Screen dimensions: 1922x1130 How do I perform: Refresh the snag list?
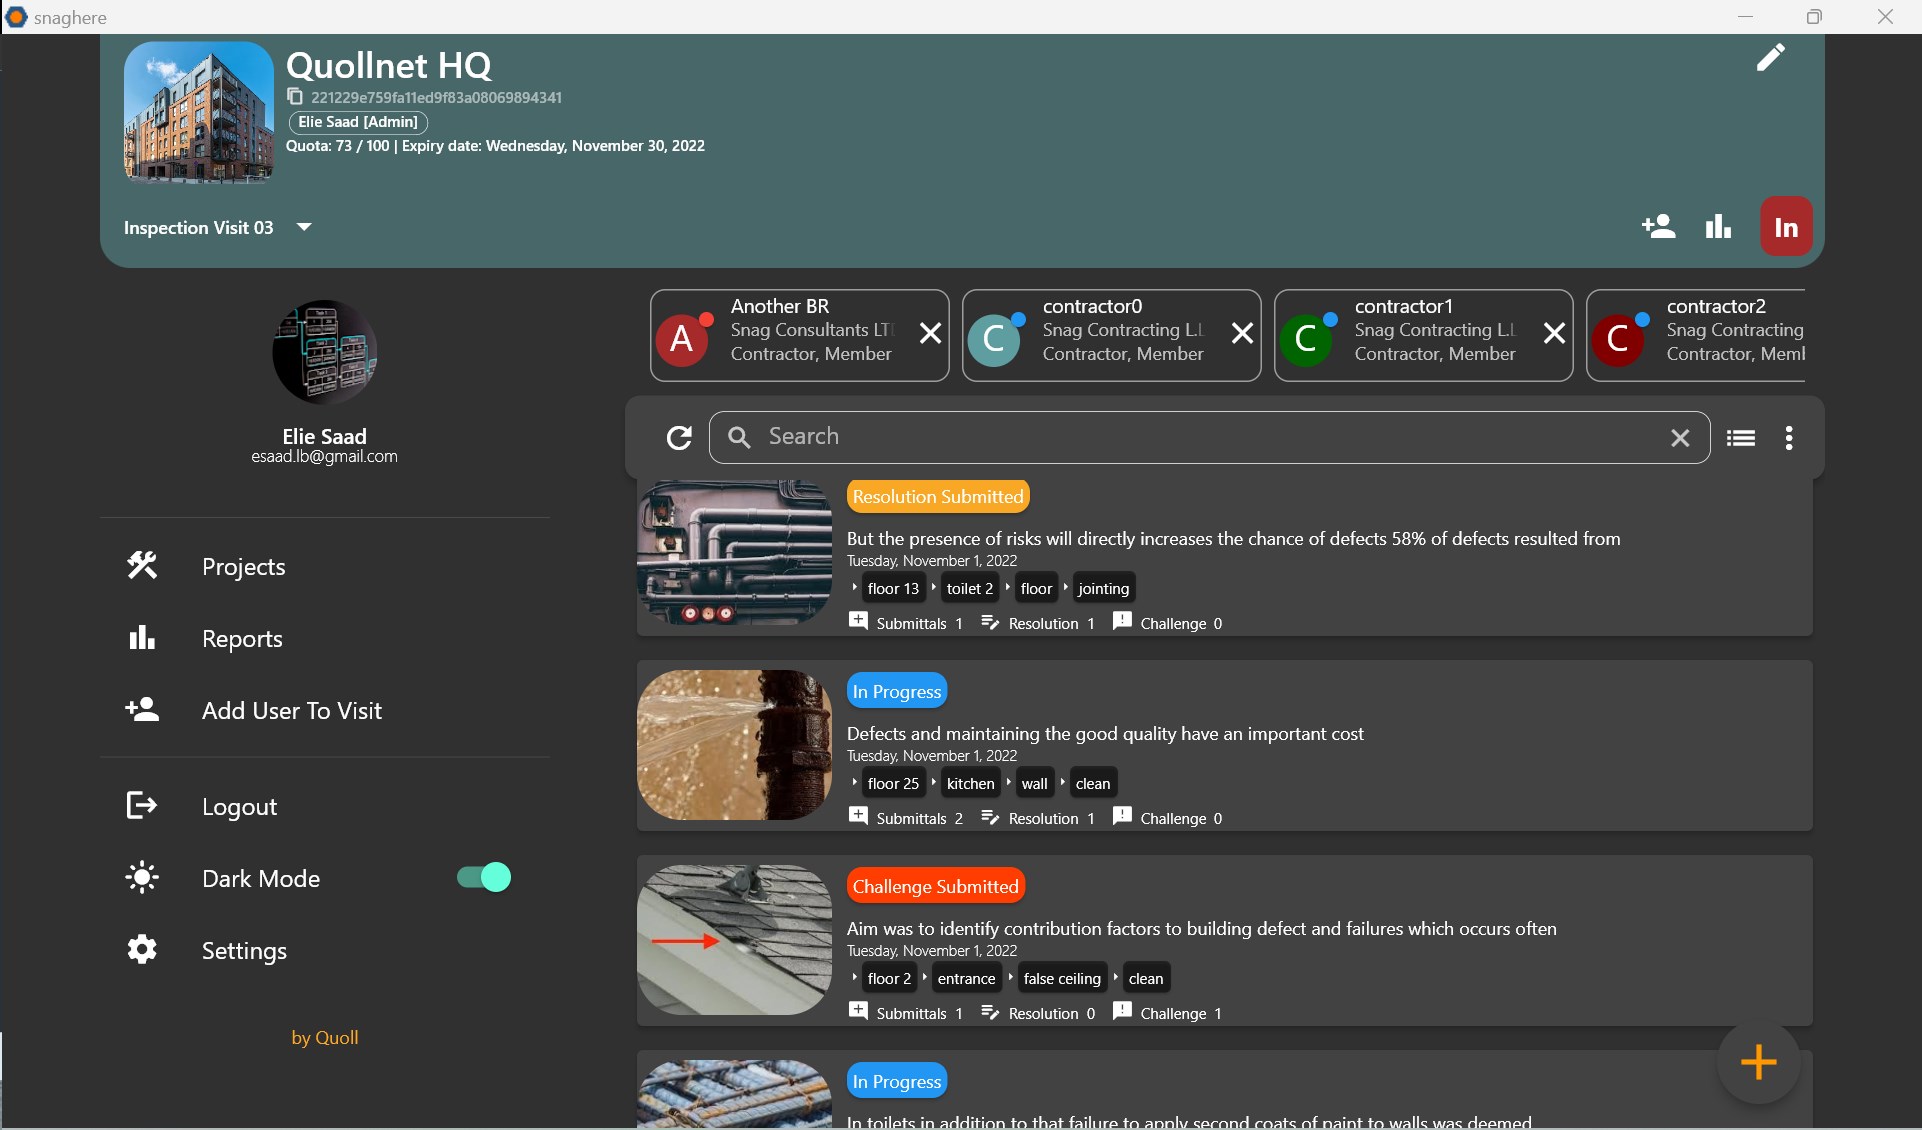(x=679, y=438)
